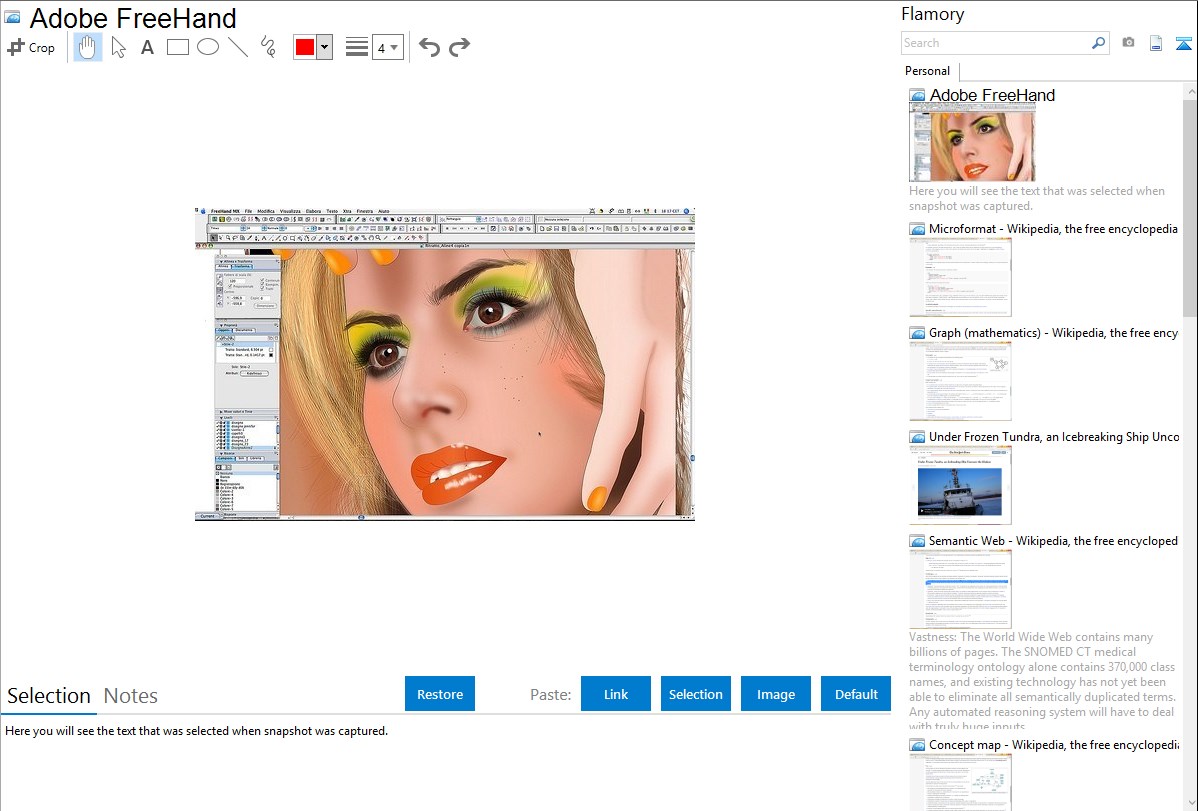Screen dimensions: 1198x811
Task: Select the Crop tool
Action: point(31,47)
